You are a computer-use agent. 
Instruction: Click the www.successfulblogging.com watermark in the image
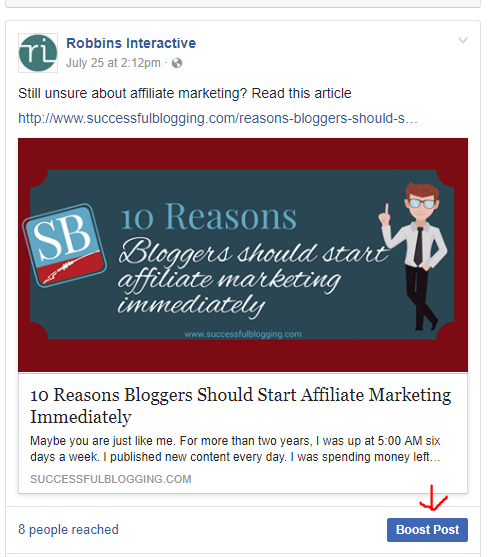[243, 334]
